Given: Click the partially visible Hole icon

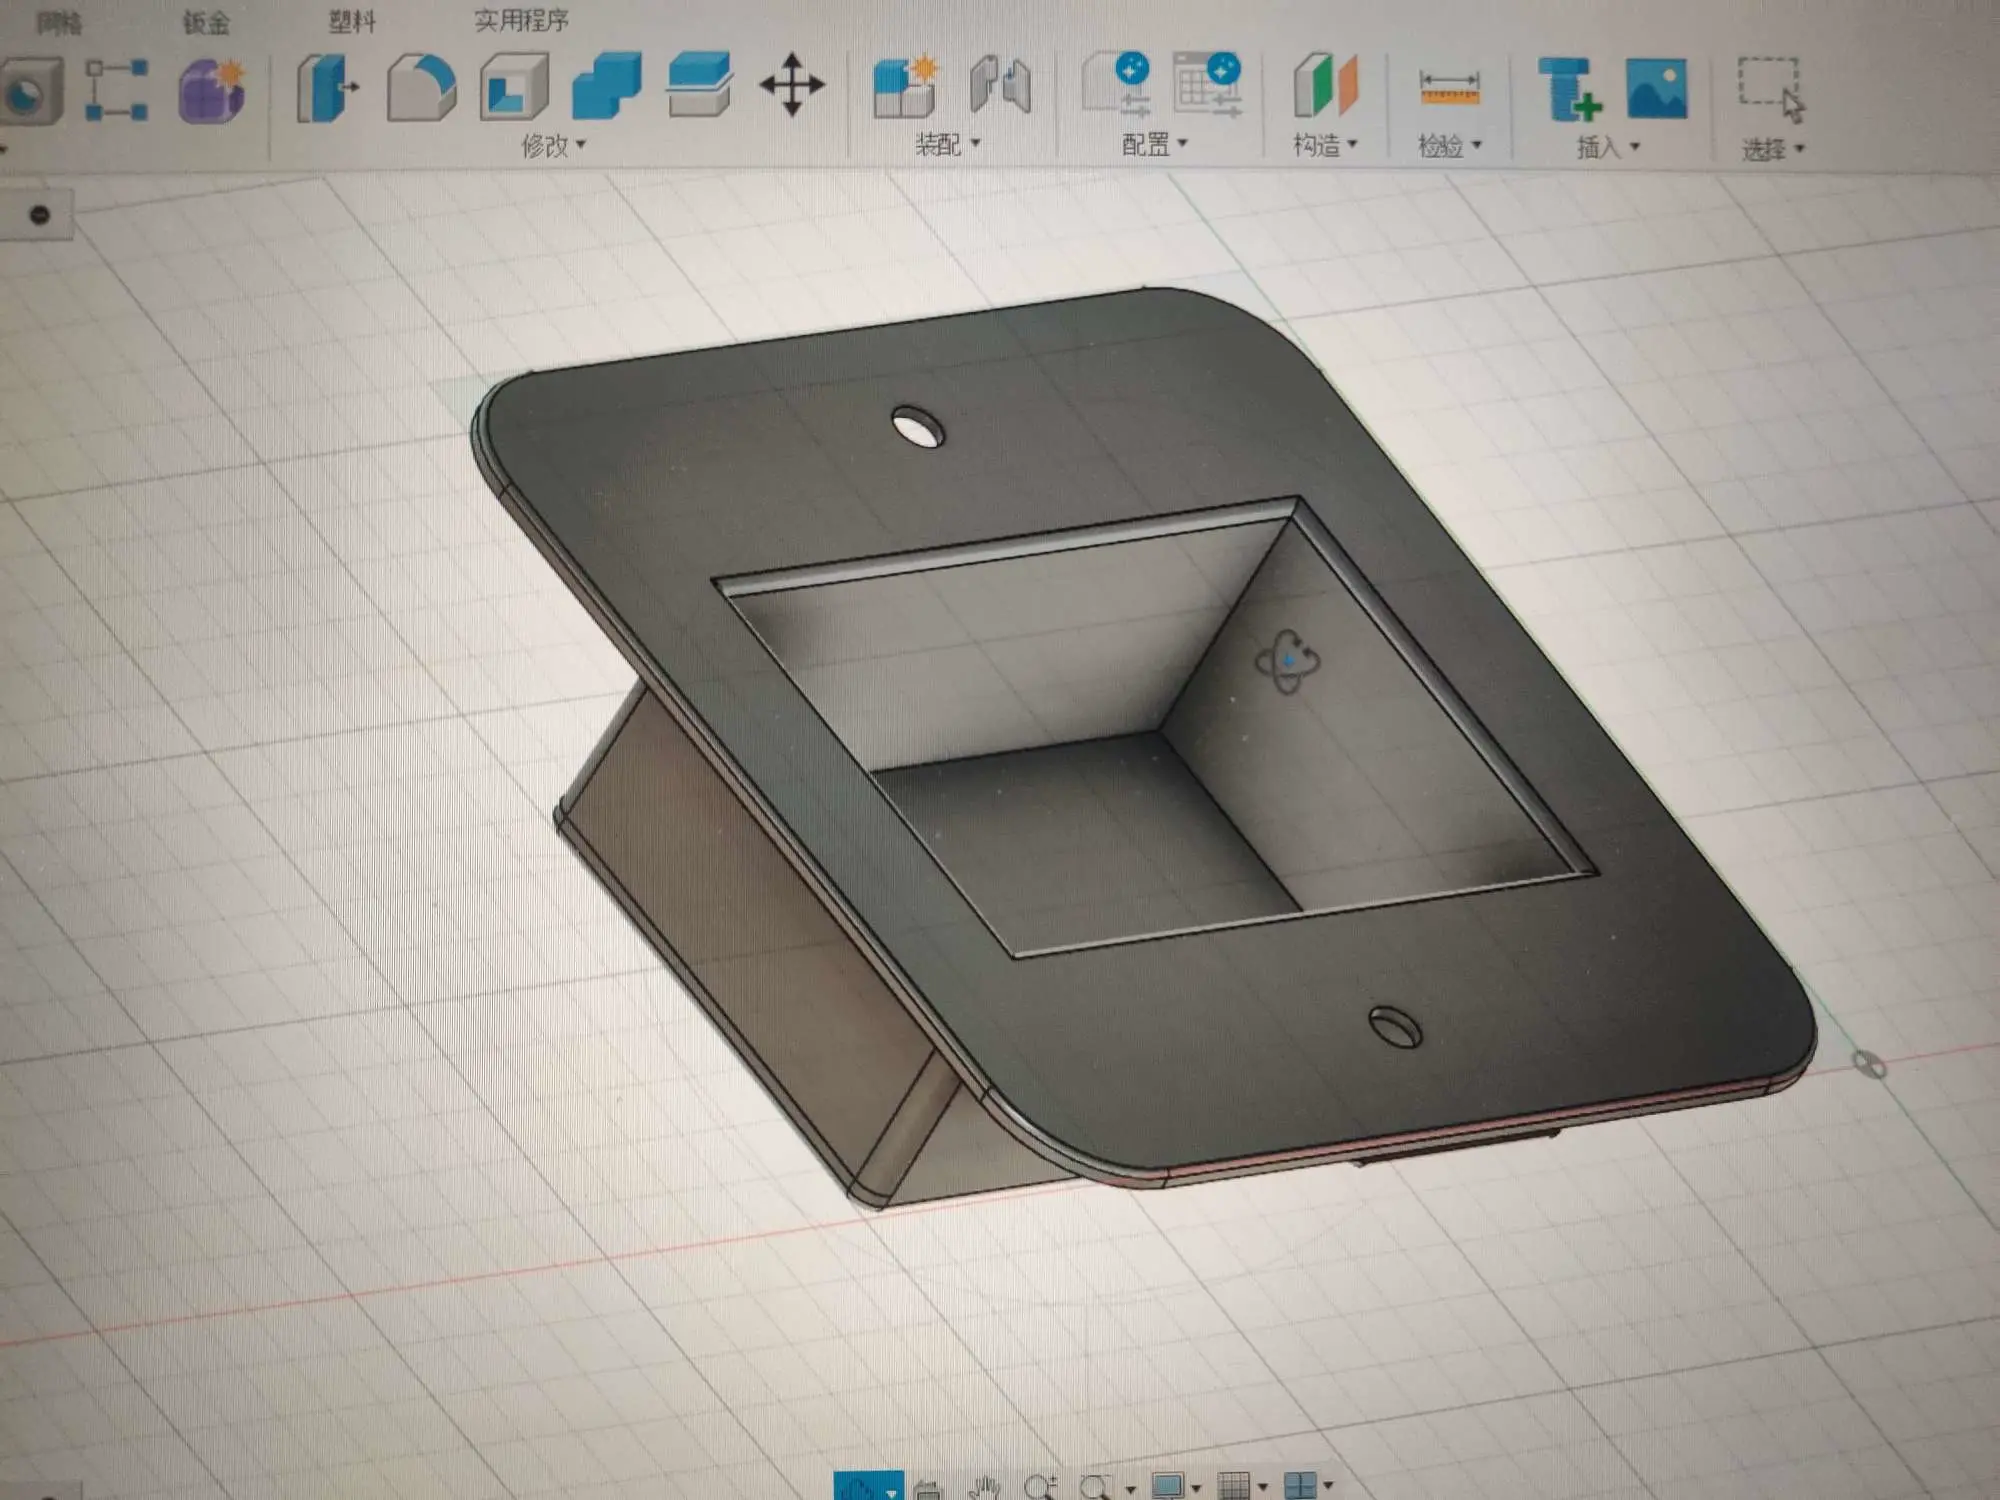Looking at the screenshot, I should click(x=31, y=91).
